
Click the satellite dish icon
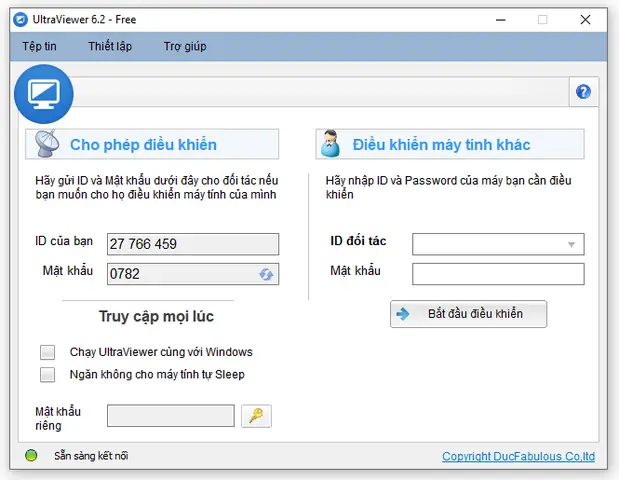[47, 144]
